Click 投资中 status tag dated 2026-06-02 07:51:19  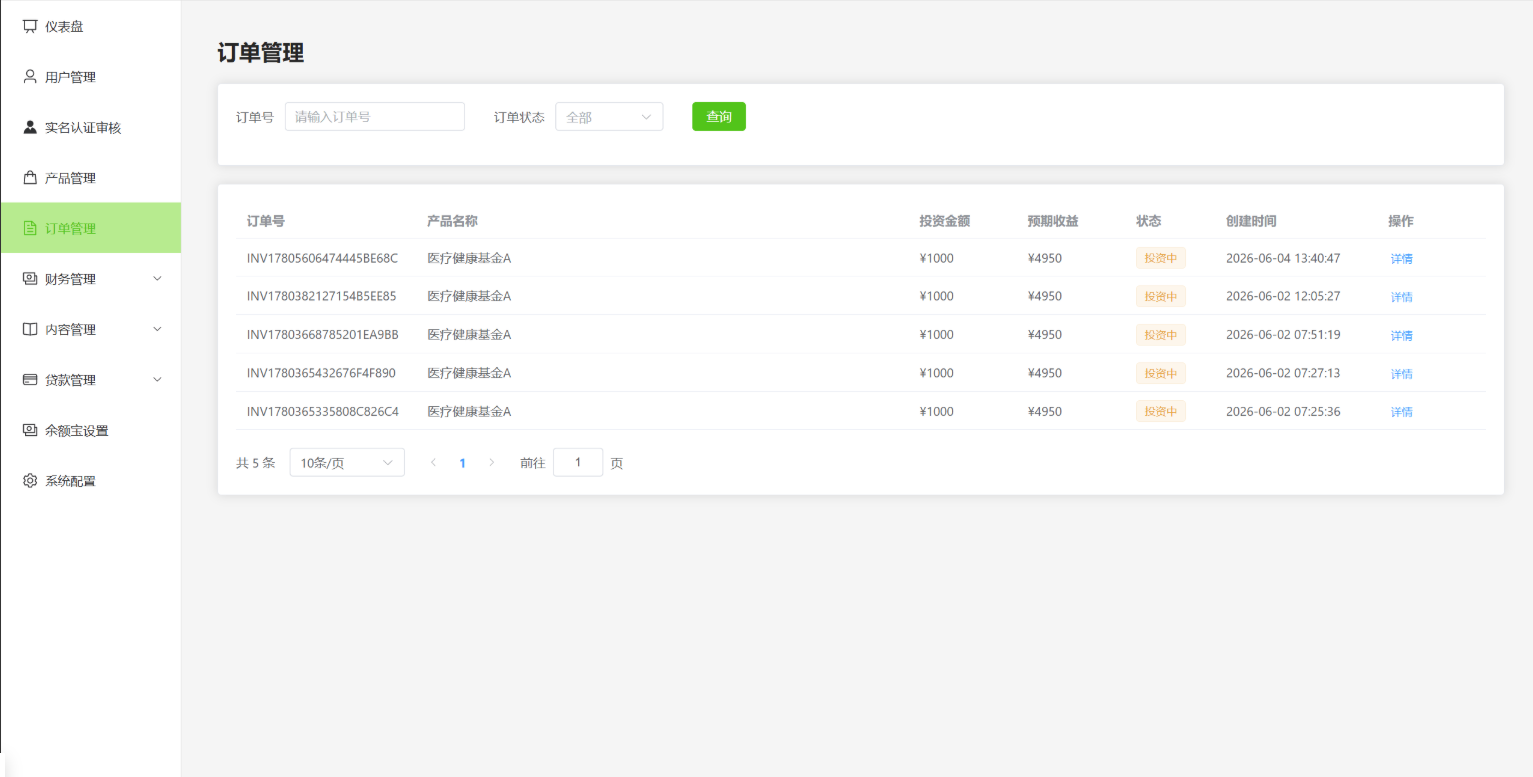1160,334
